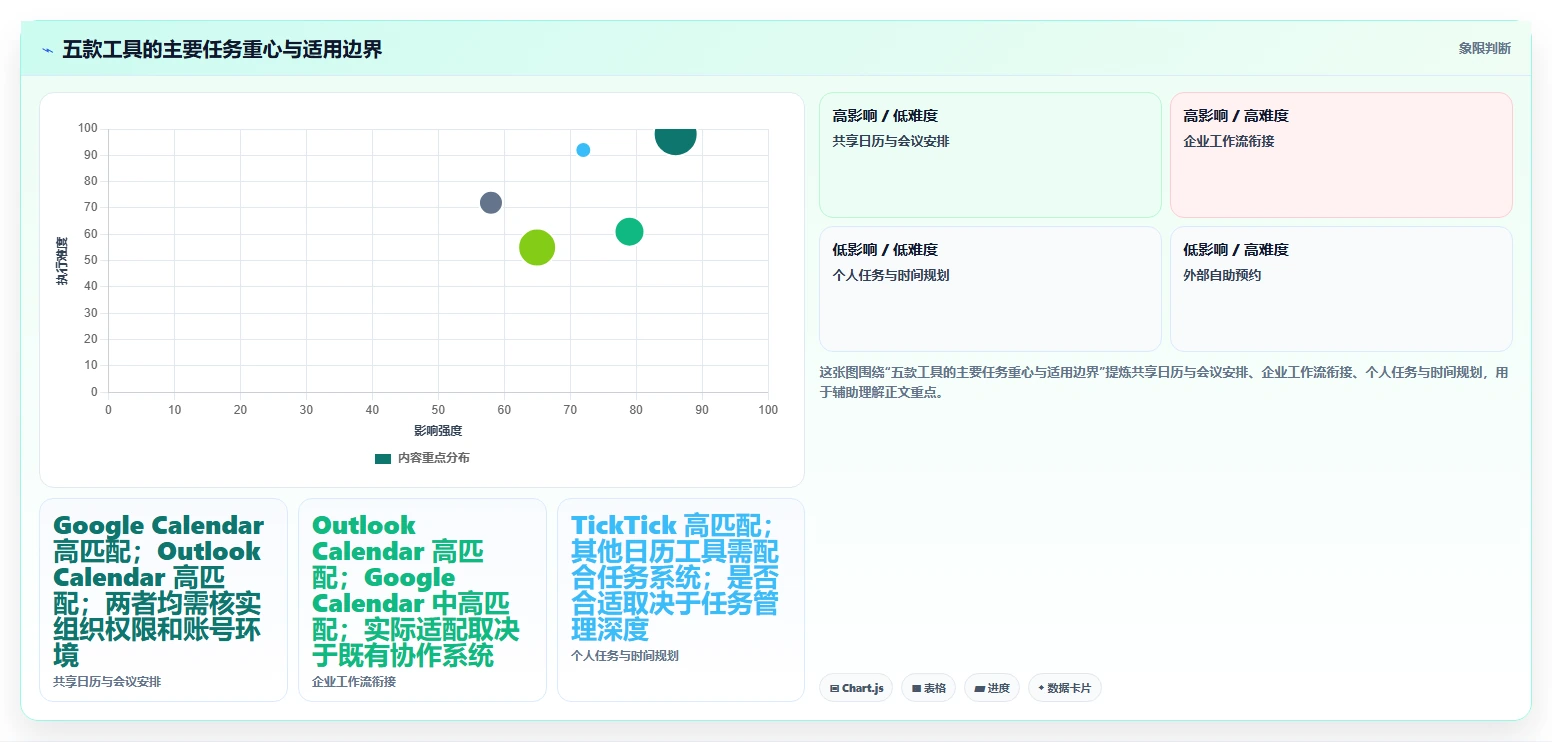Open the TickTick 高匹配 data card
1552x742 pixels.
681,600
